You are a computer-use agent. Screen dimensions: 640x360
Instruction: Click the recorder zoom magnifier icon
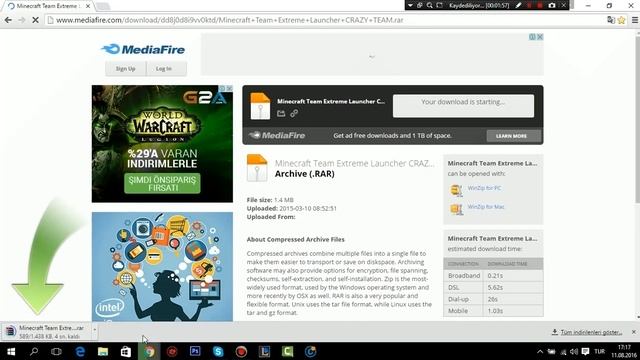[x=429, y=5]
